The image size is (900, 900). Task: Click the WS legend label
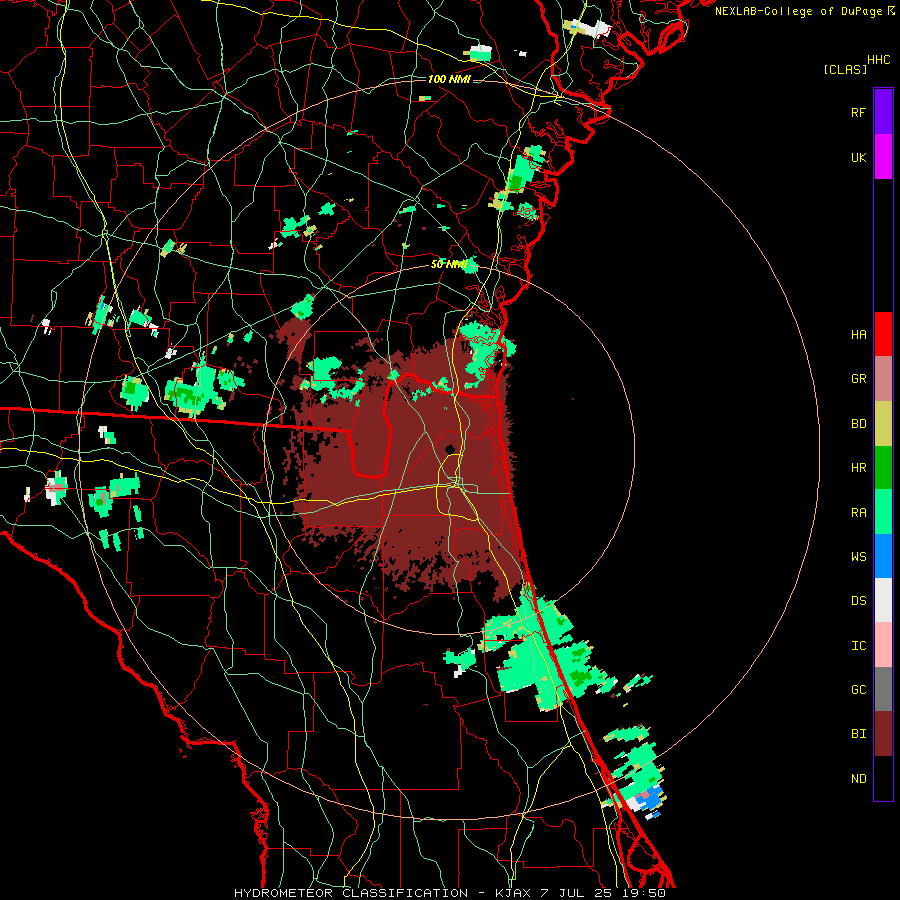tap(858, 557)
